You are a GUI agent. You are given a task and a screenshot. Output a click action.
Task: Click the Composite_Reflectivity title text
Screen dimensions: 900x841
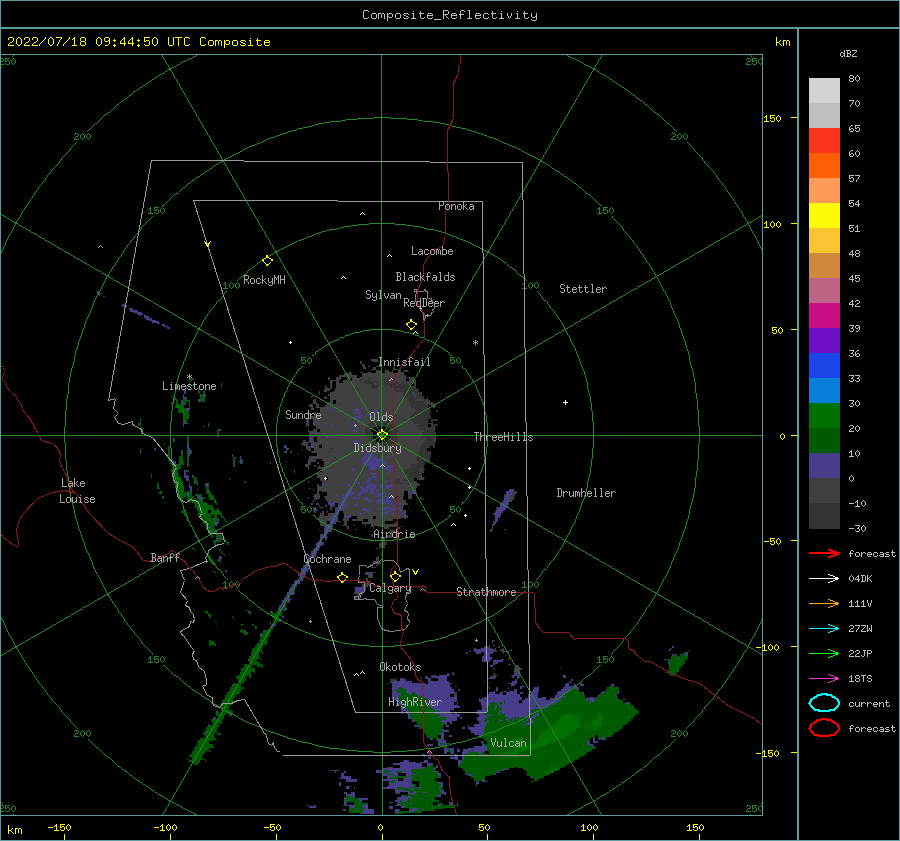click(x=450, y=15)
